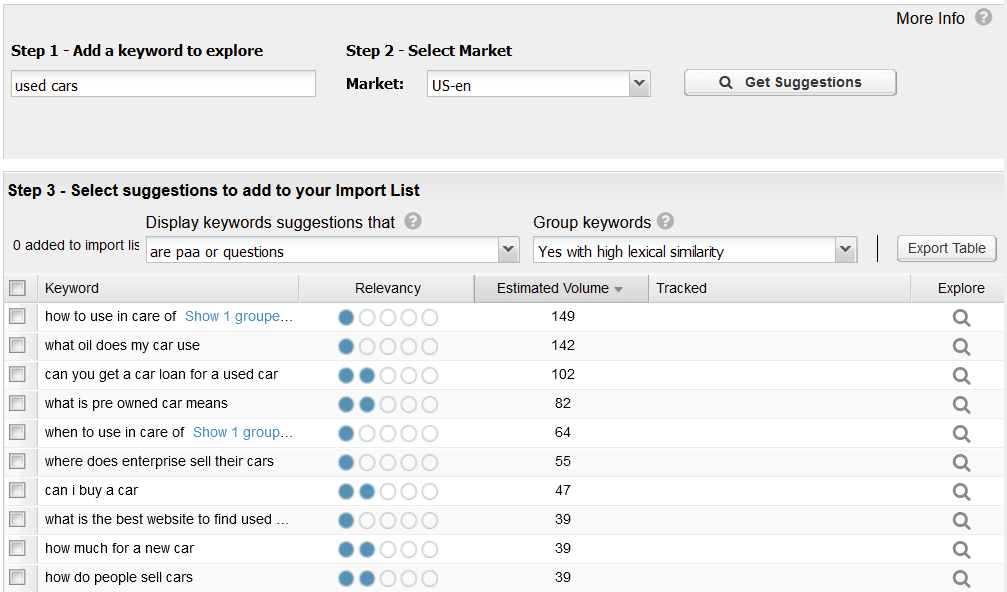
Task: Check the select-all keywords checkbox
Action: pyautogui.click(x=17, y=288)
